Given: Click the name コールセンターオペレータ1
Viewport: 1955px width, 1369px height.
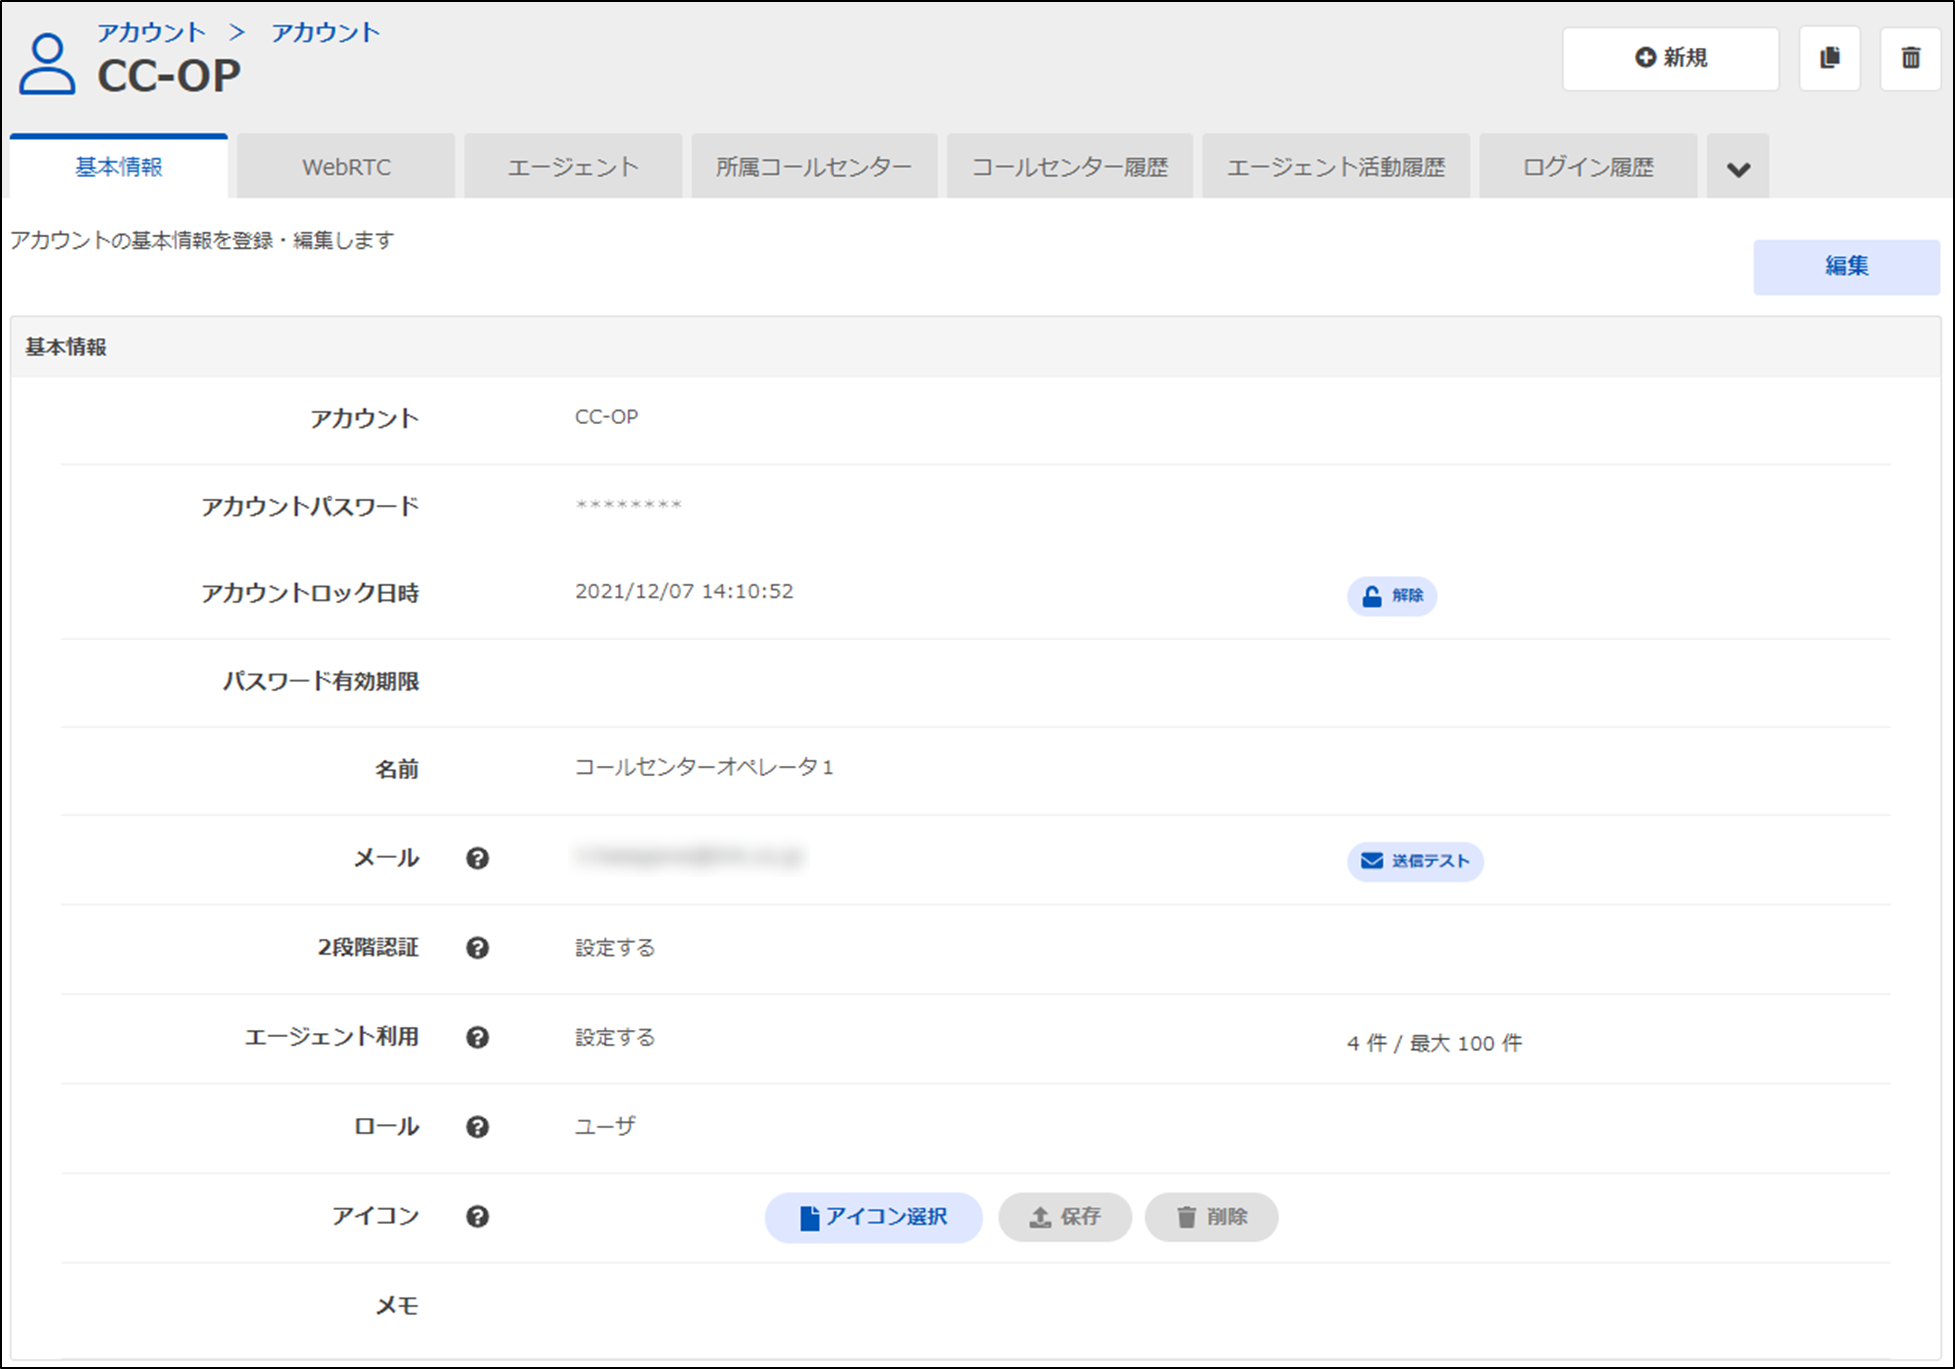Looking at the screenshot, I should tap(704, 767).
